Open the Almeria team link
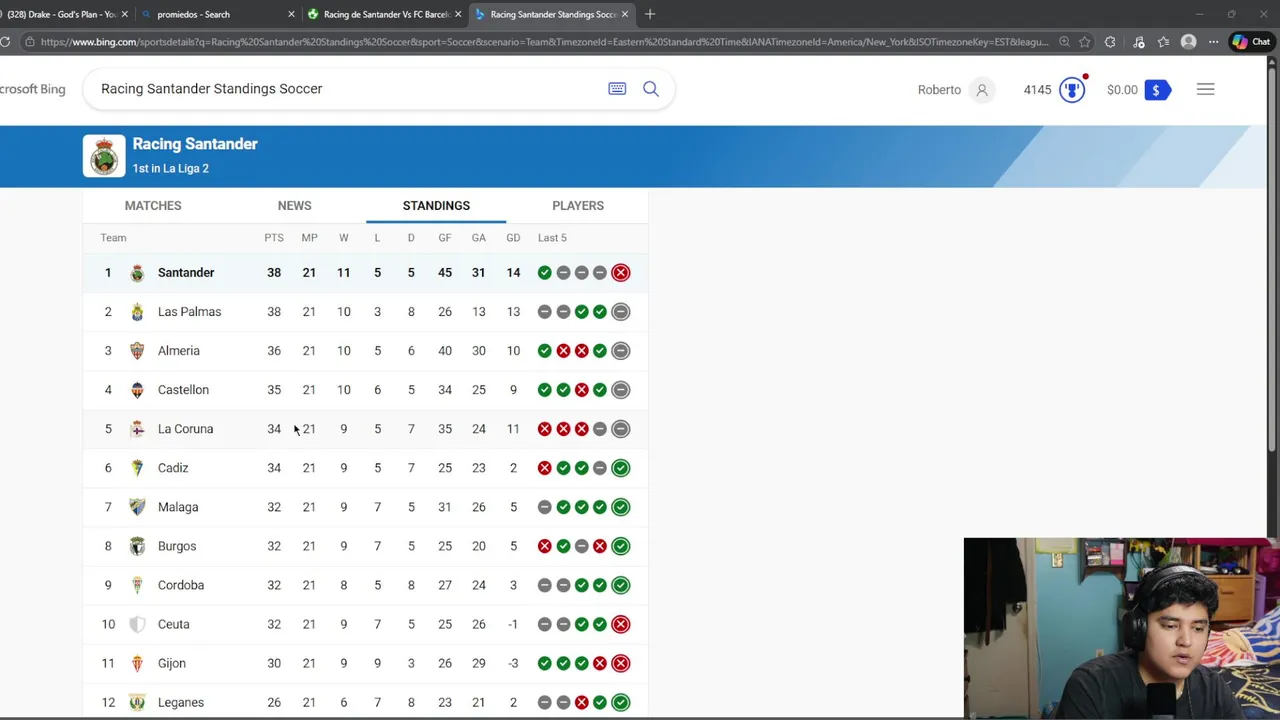 (179, 351)
